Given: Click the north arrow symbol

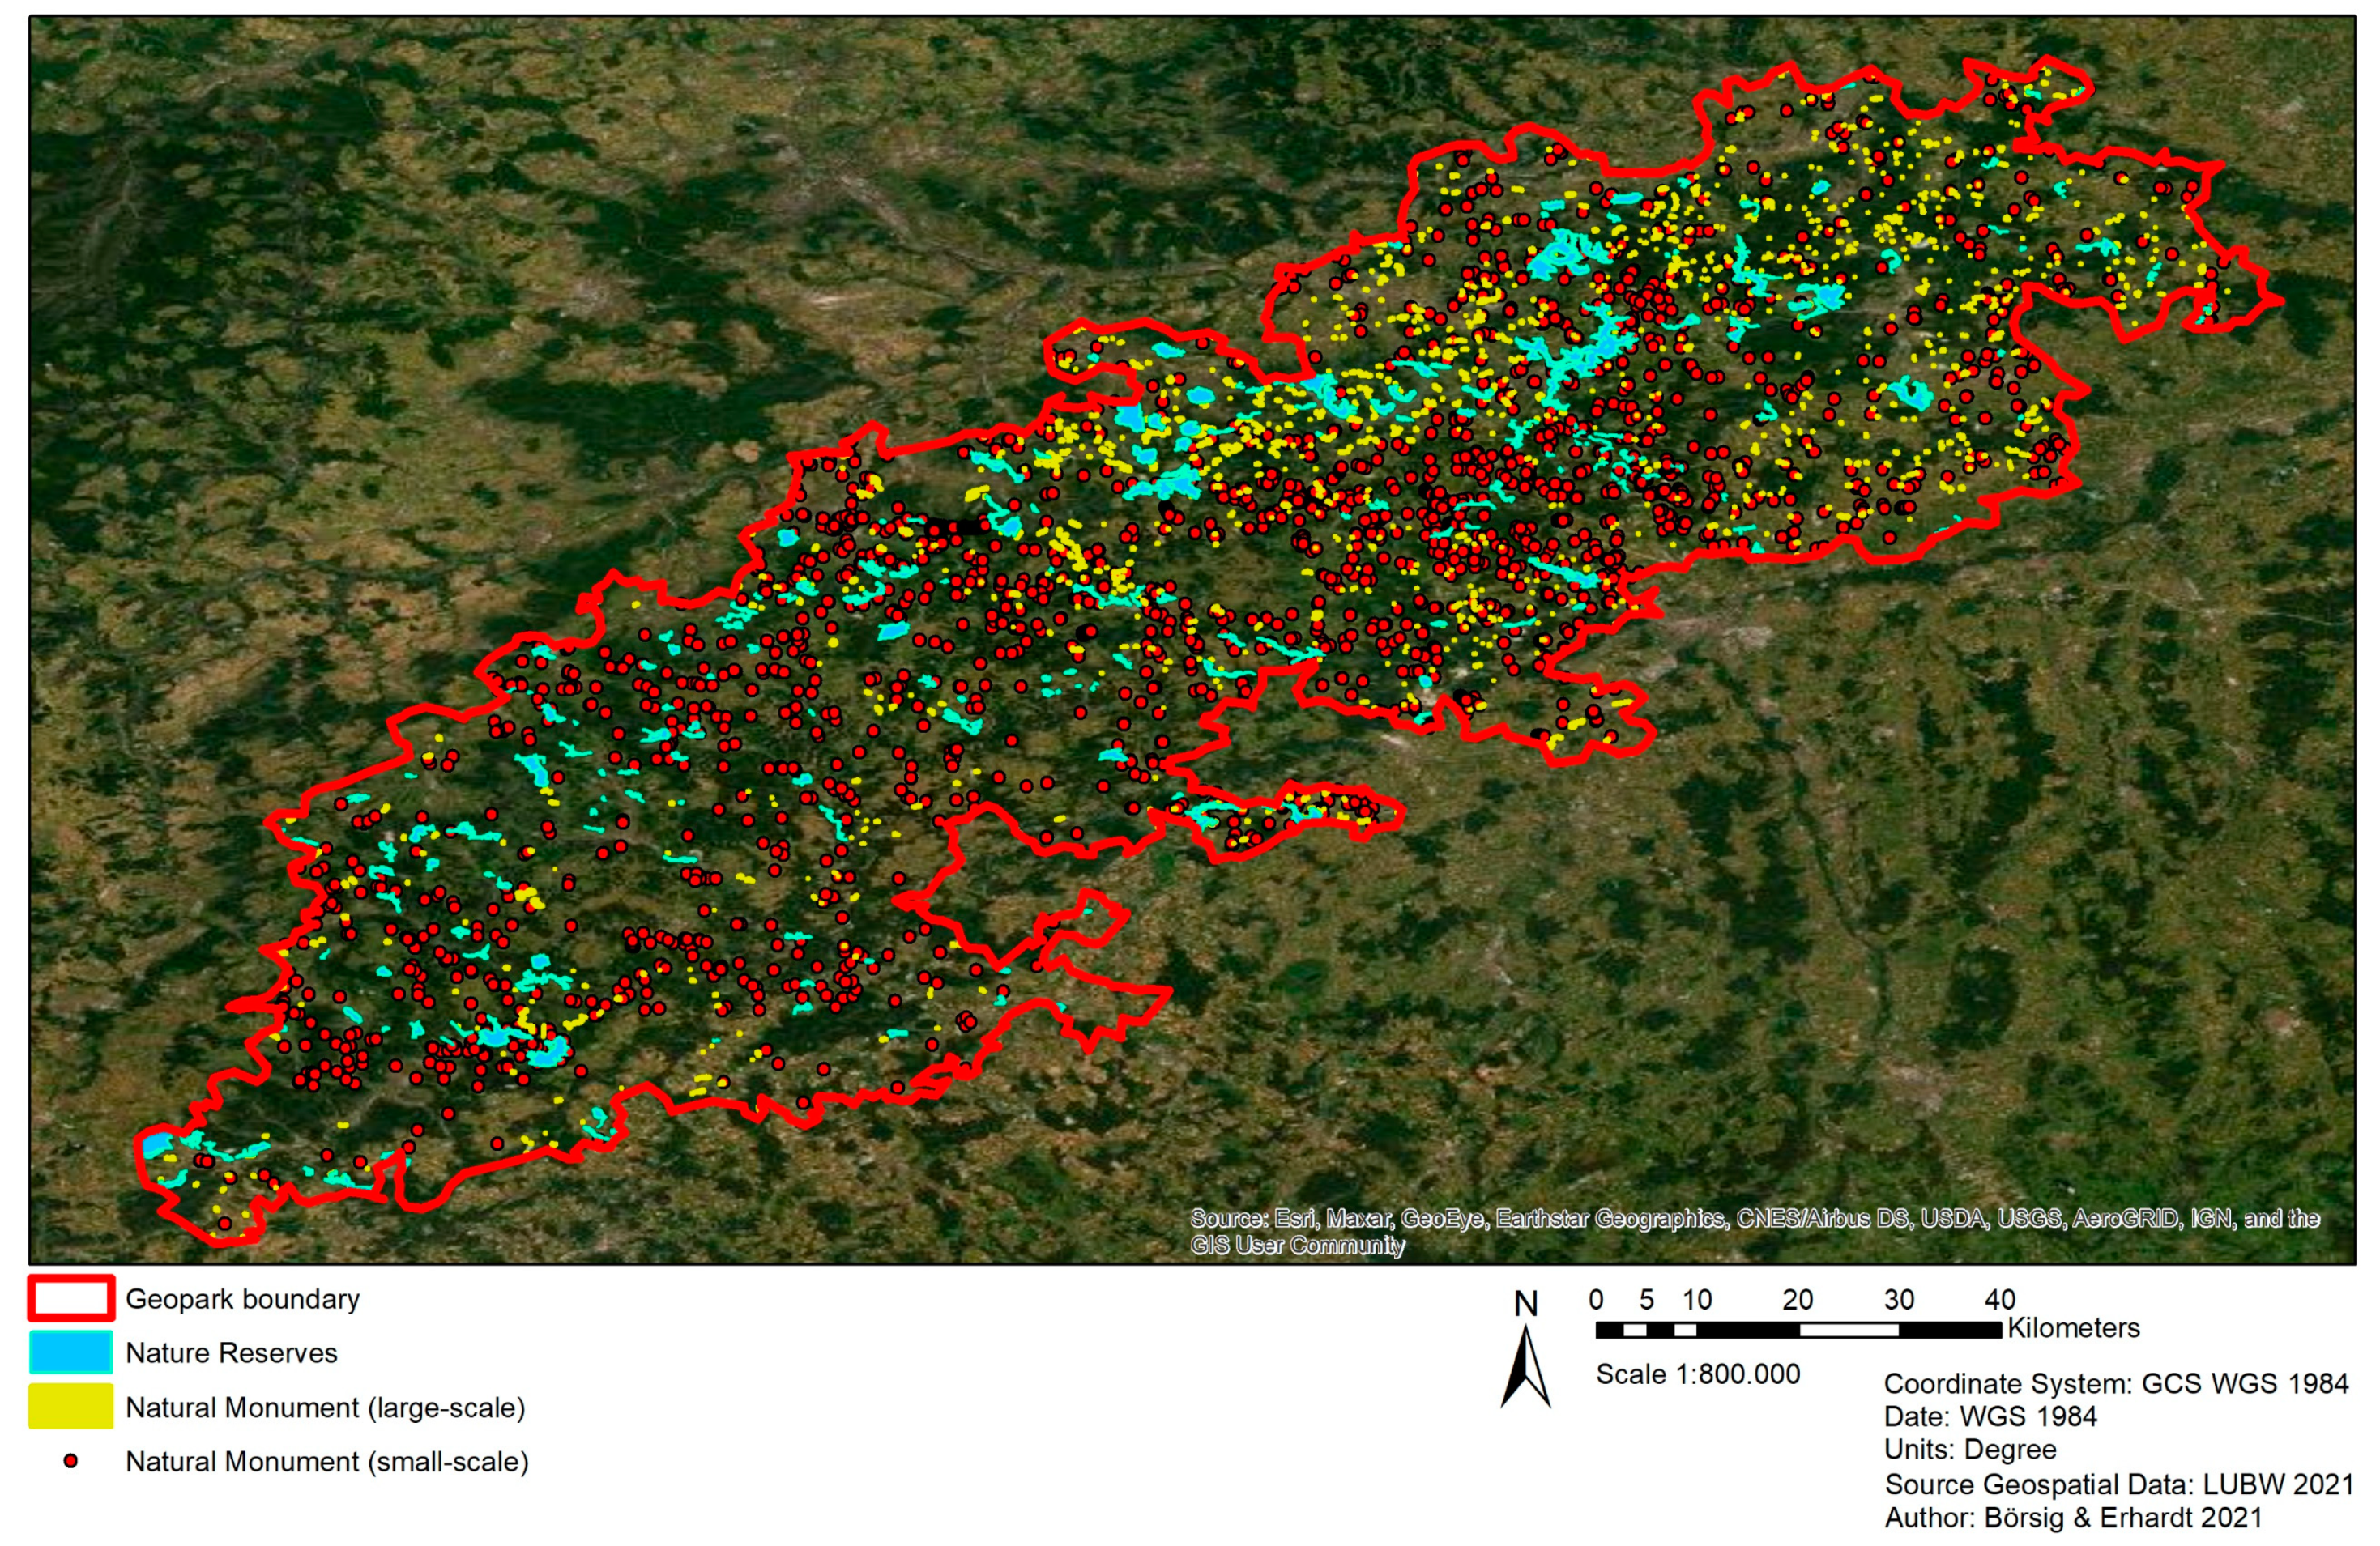Looking at the screenshot, I should click(x=1525, y=1358).
